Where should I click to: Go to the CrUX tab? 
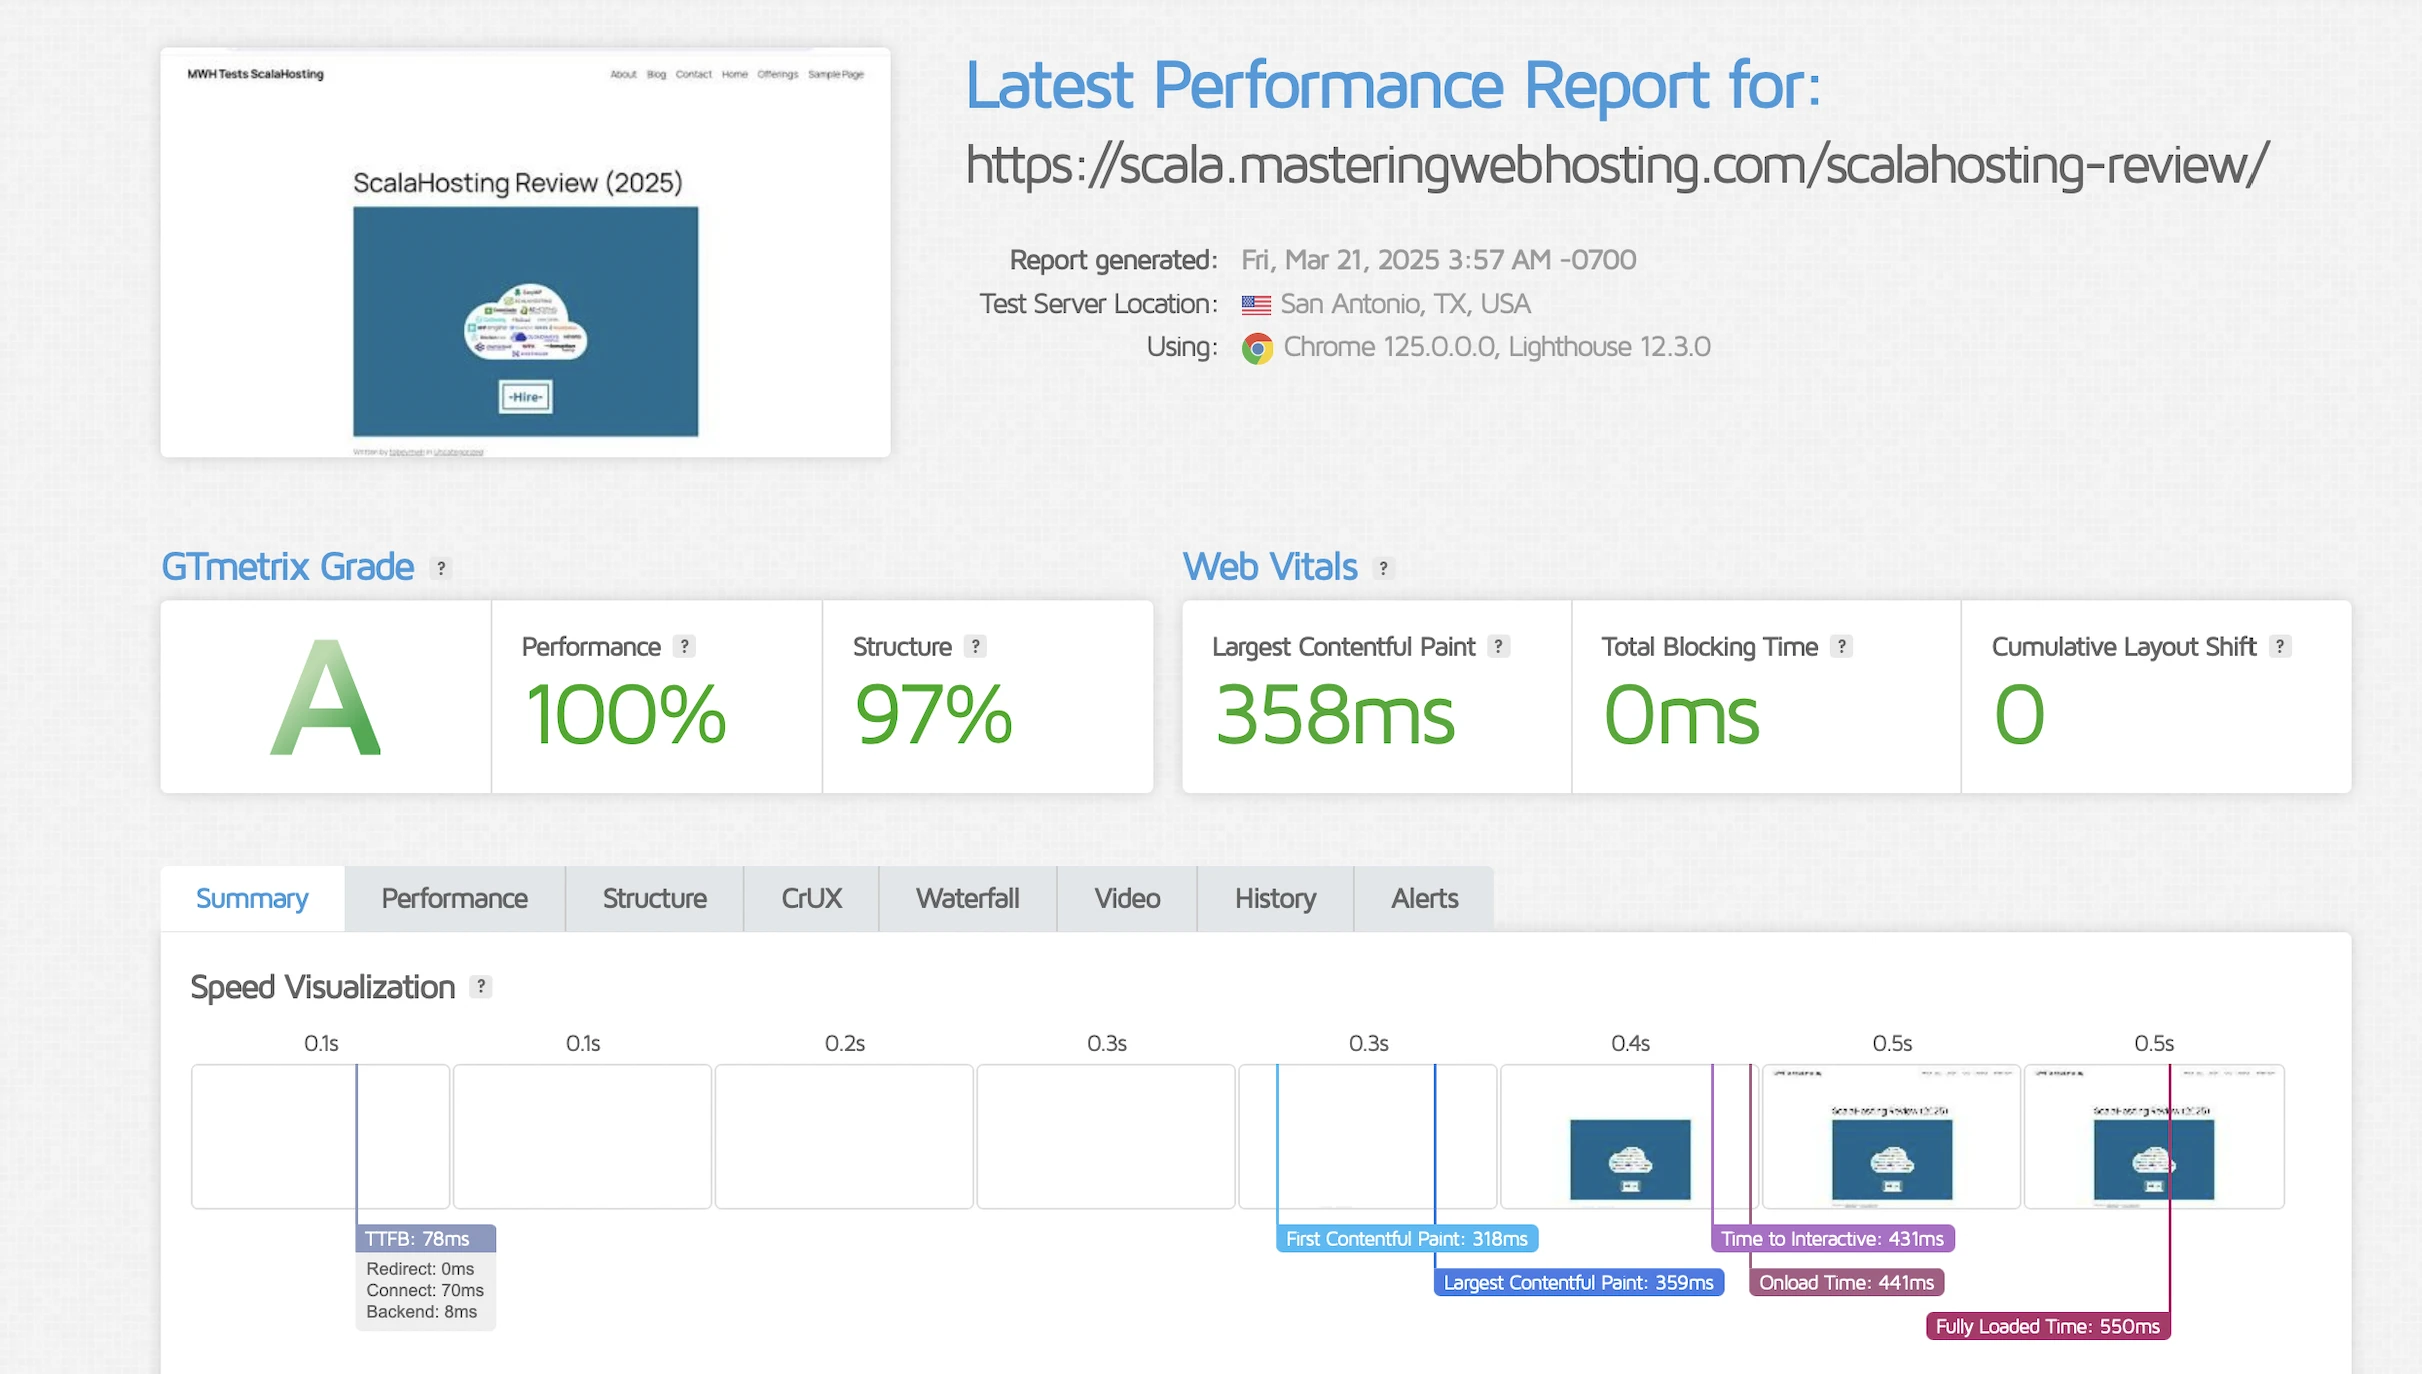(811, 898)
